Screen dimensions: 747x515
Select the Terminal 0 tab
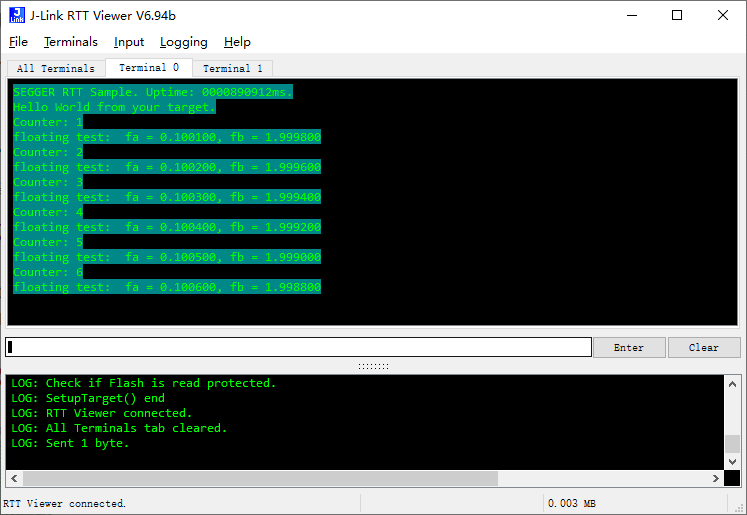(149, 68)
